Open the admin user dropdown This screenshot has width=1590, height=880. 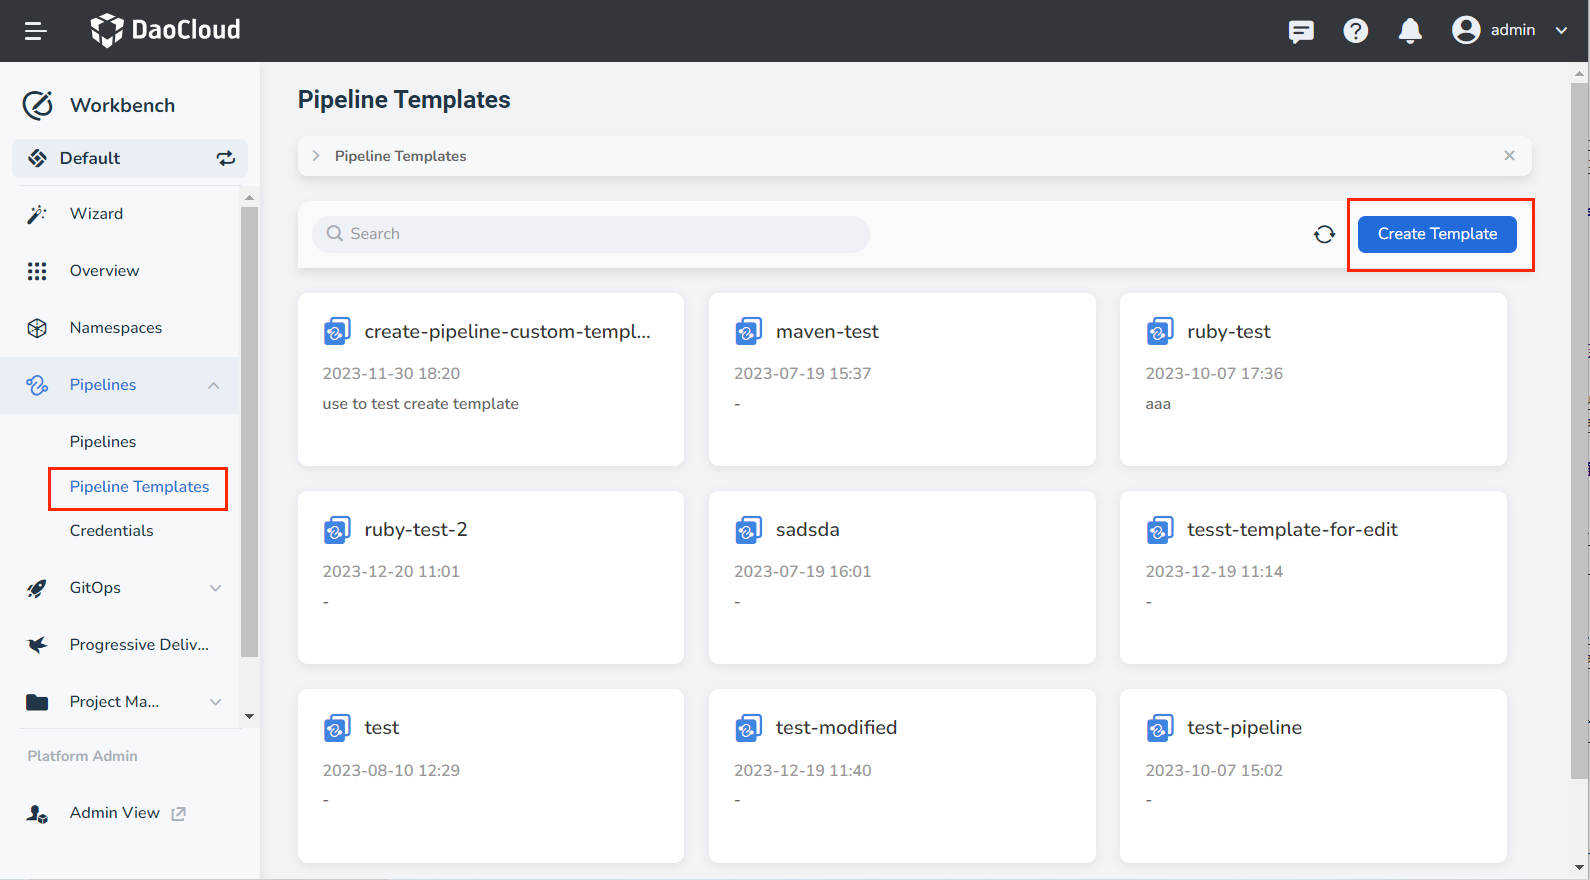pos(1510,30)
